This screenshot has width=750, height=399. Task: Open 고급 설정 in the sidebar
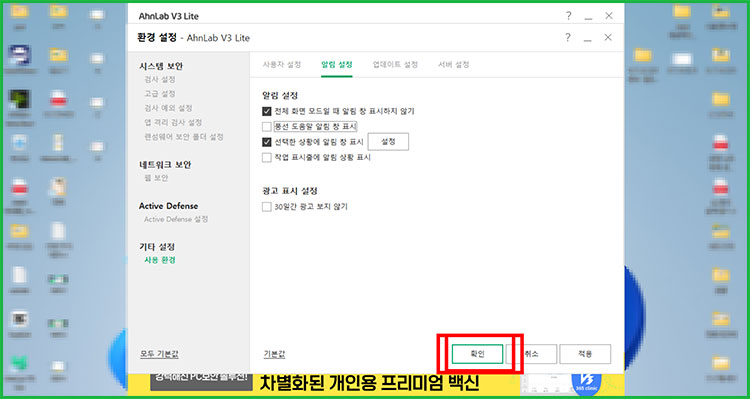pyautogui.click(x=160, y=94)
